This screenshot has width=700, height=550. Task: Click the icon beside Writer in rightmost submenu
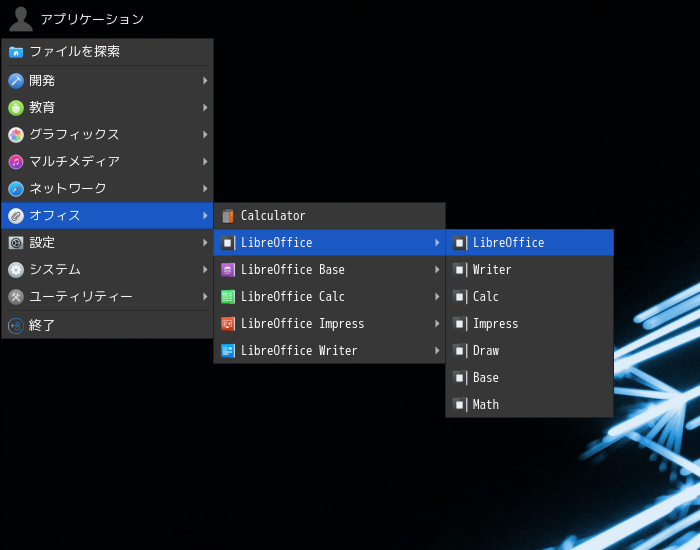click(460, 270)
